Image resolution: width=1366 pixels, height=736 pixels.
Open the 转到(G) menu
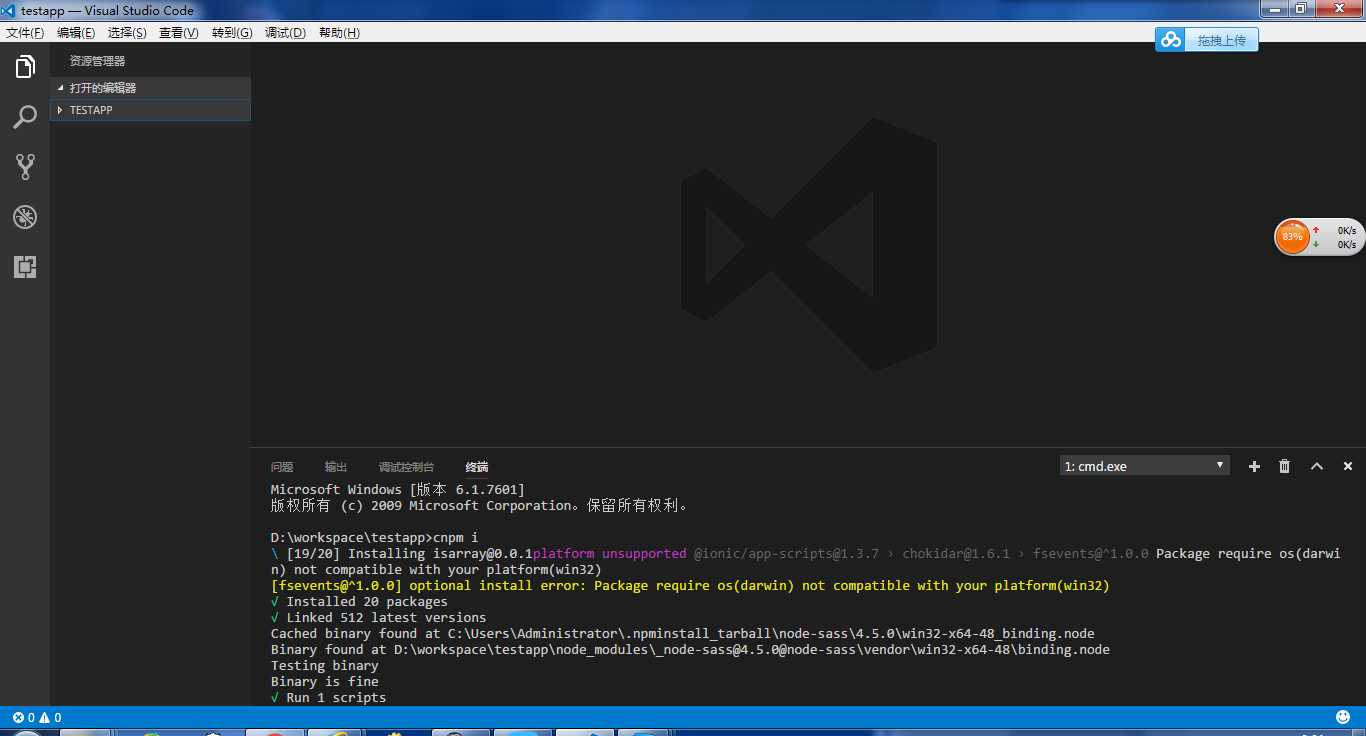pyautogui.click(x=232, y=32)
